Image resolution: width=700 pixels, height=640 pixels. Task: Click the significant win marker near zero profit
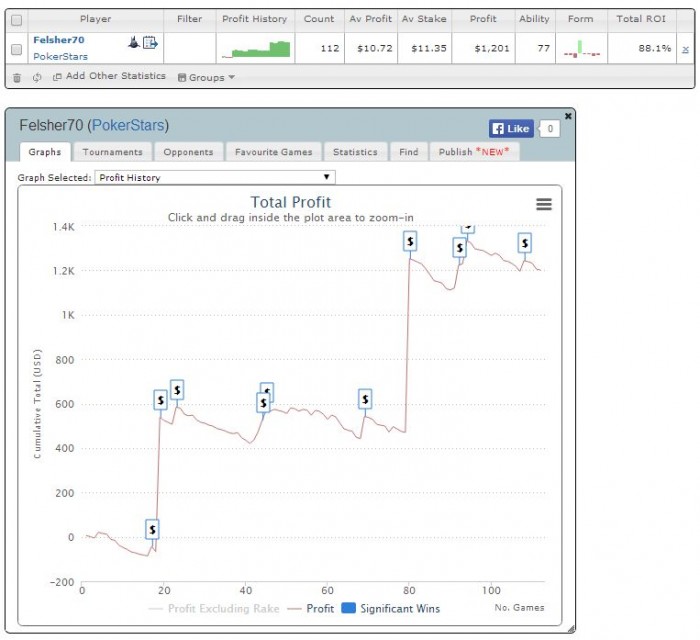152,529
